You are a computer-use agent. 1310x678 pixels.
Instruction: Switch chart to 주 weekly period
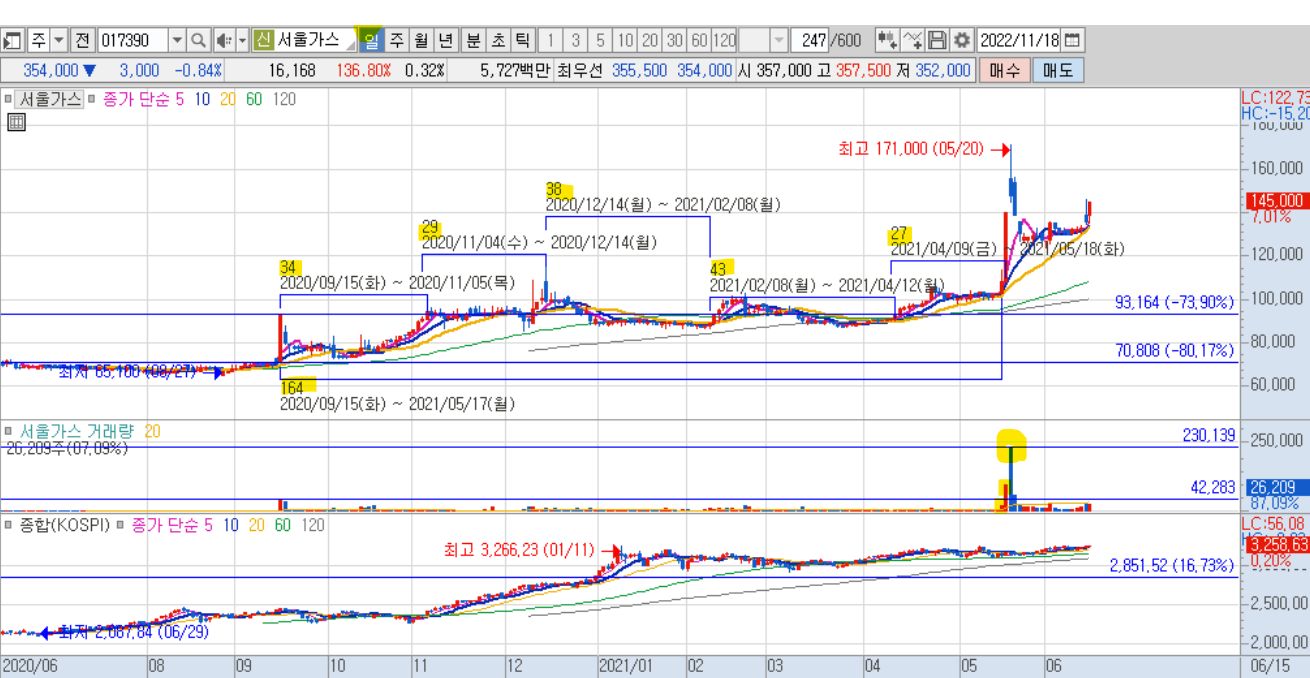coord(396,40)
